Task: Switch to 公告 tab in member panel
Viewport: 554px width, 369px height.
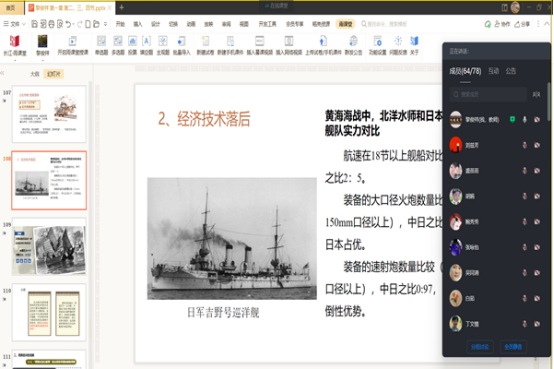Action: (x=511, y=71)
